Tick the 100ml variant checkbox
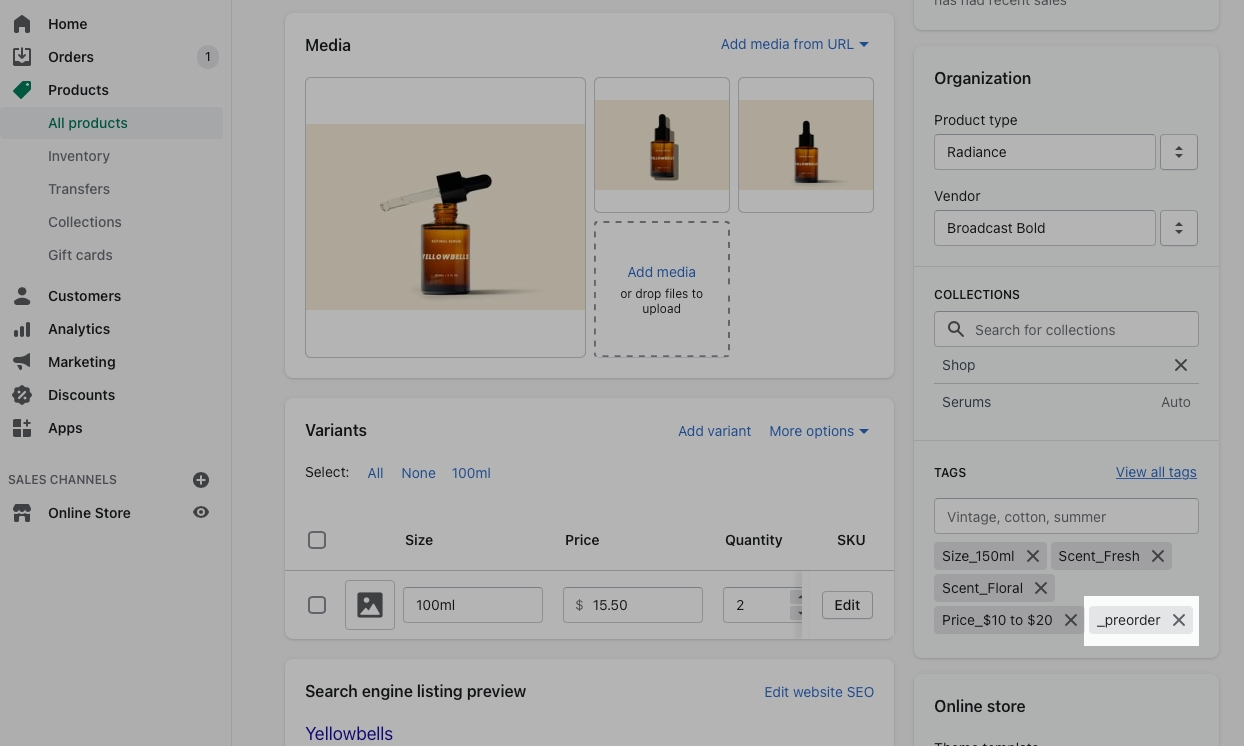1244x746 pixels. pos(317,605)
